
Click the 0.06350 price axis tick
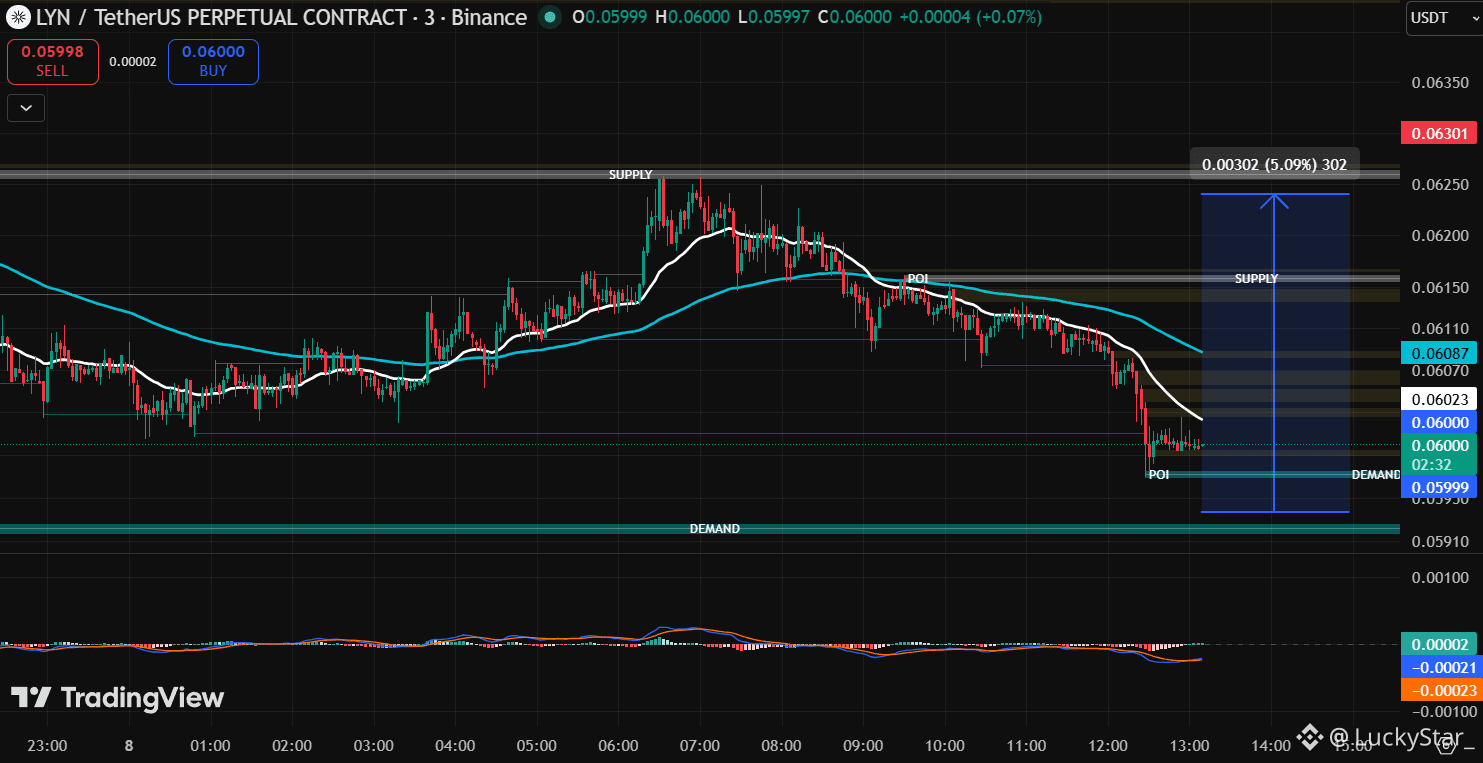pyautogui.click(x=1441, y=83)
